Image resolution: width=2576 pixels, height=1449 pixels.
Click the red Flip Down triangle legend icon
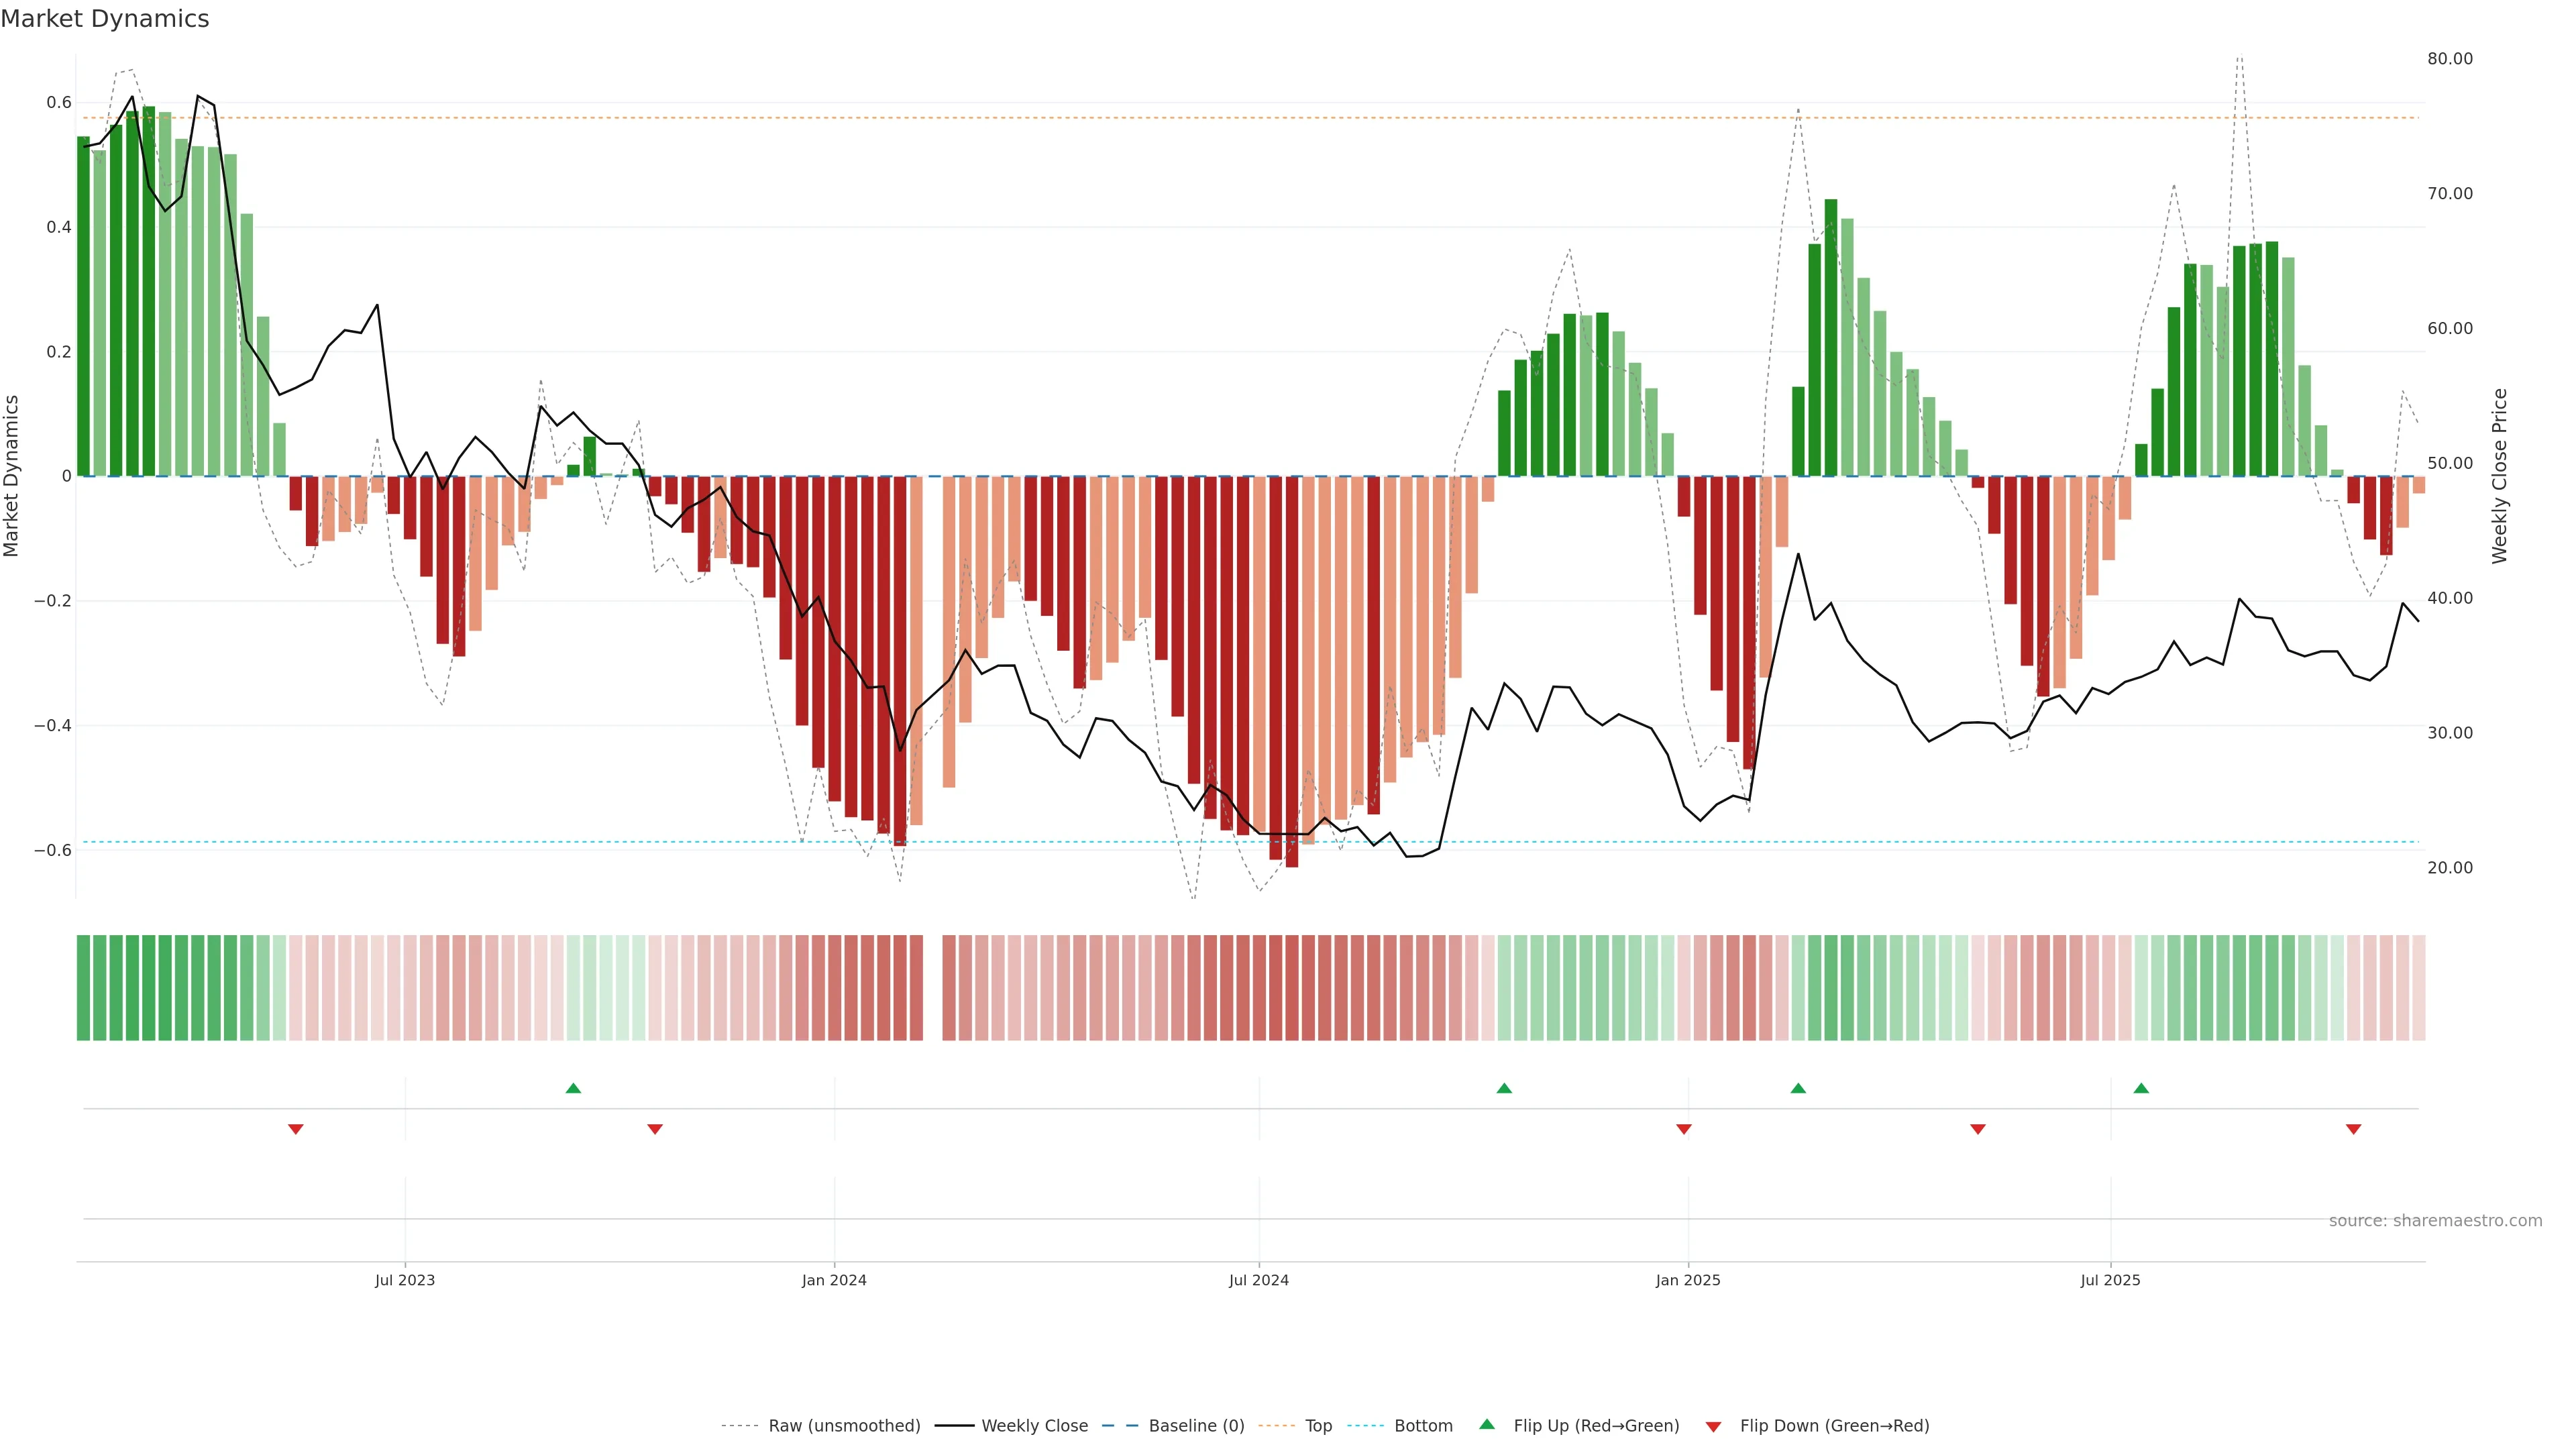(1713, 1427)
